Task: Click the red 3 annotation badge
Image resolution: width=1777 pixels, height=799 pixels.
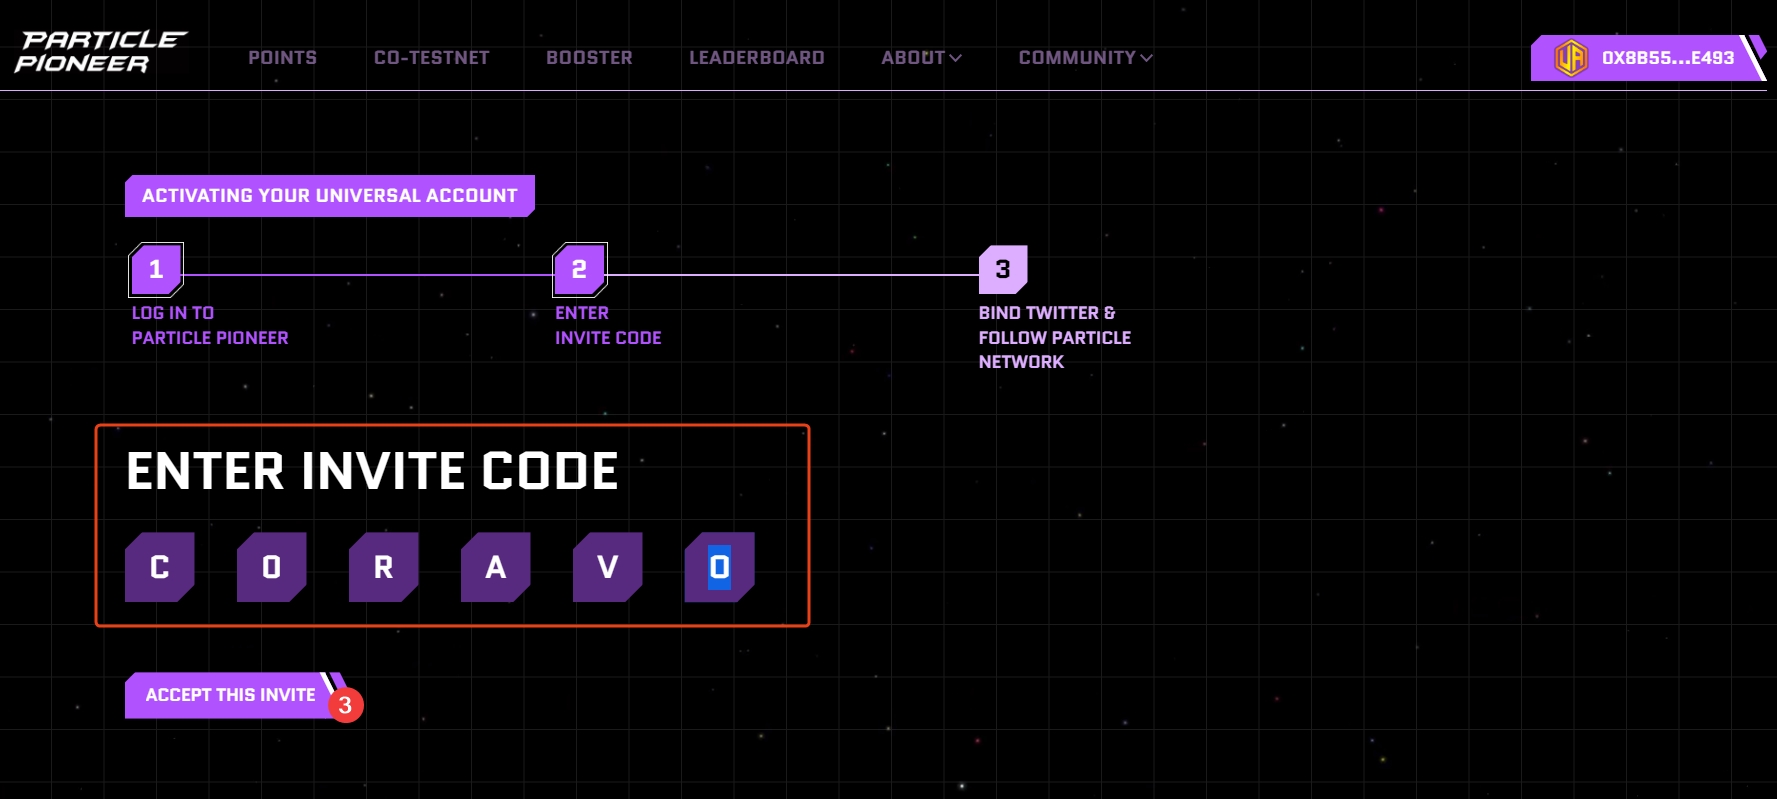Action: click(345, 705)
